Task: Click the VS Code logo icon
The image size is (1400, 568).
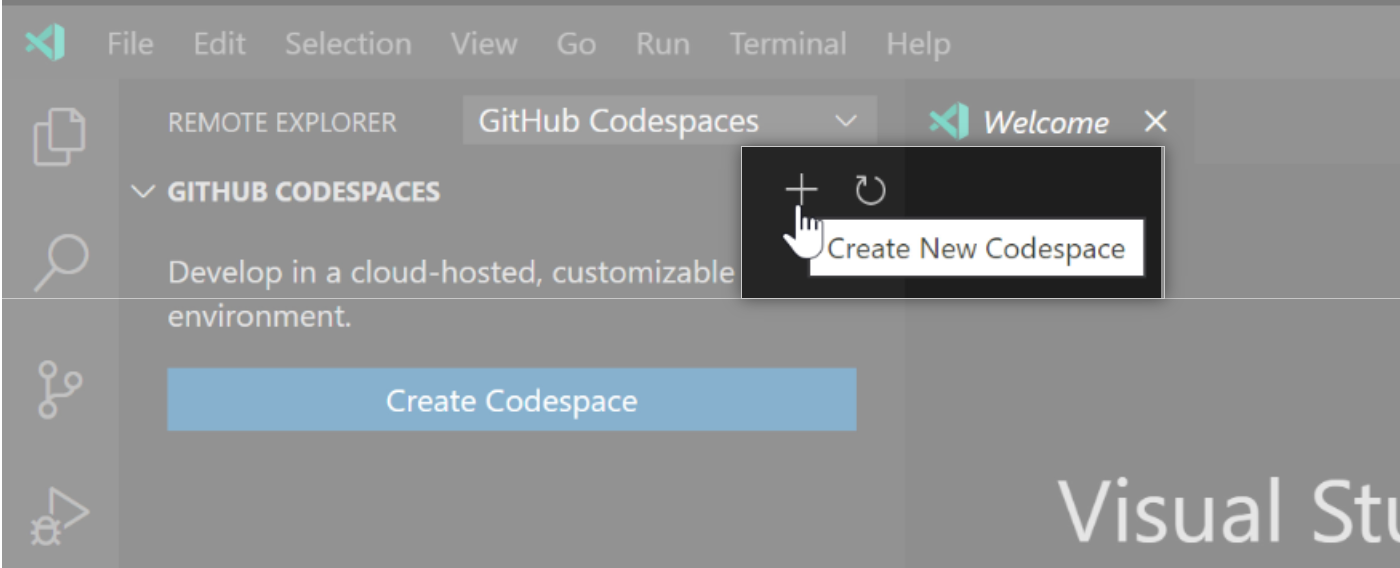Action: tap(45, 43)
